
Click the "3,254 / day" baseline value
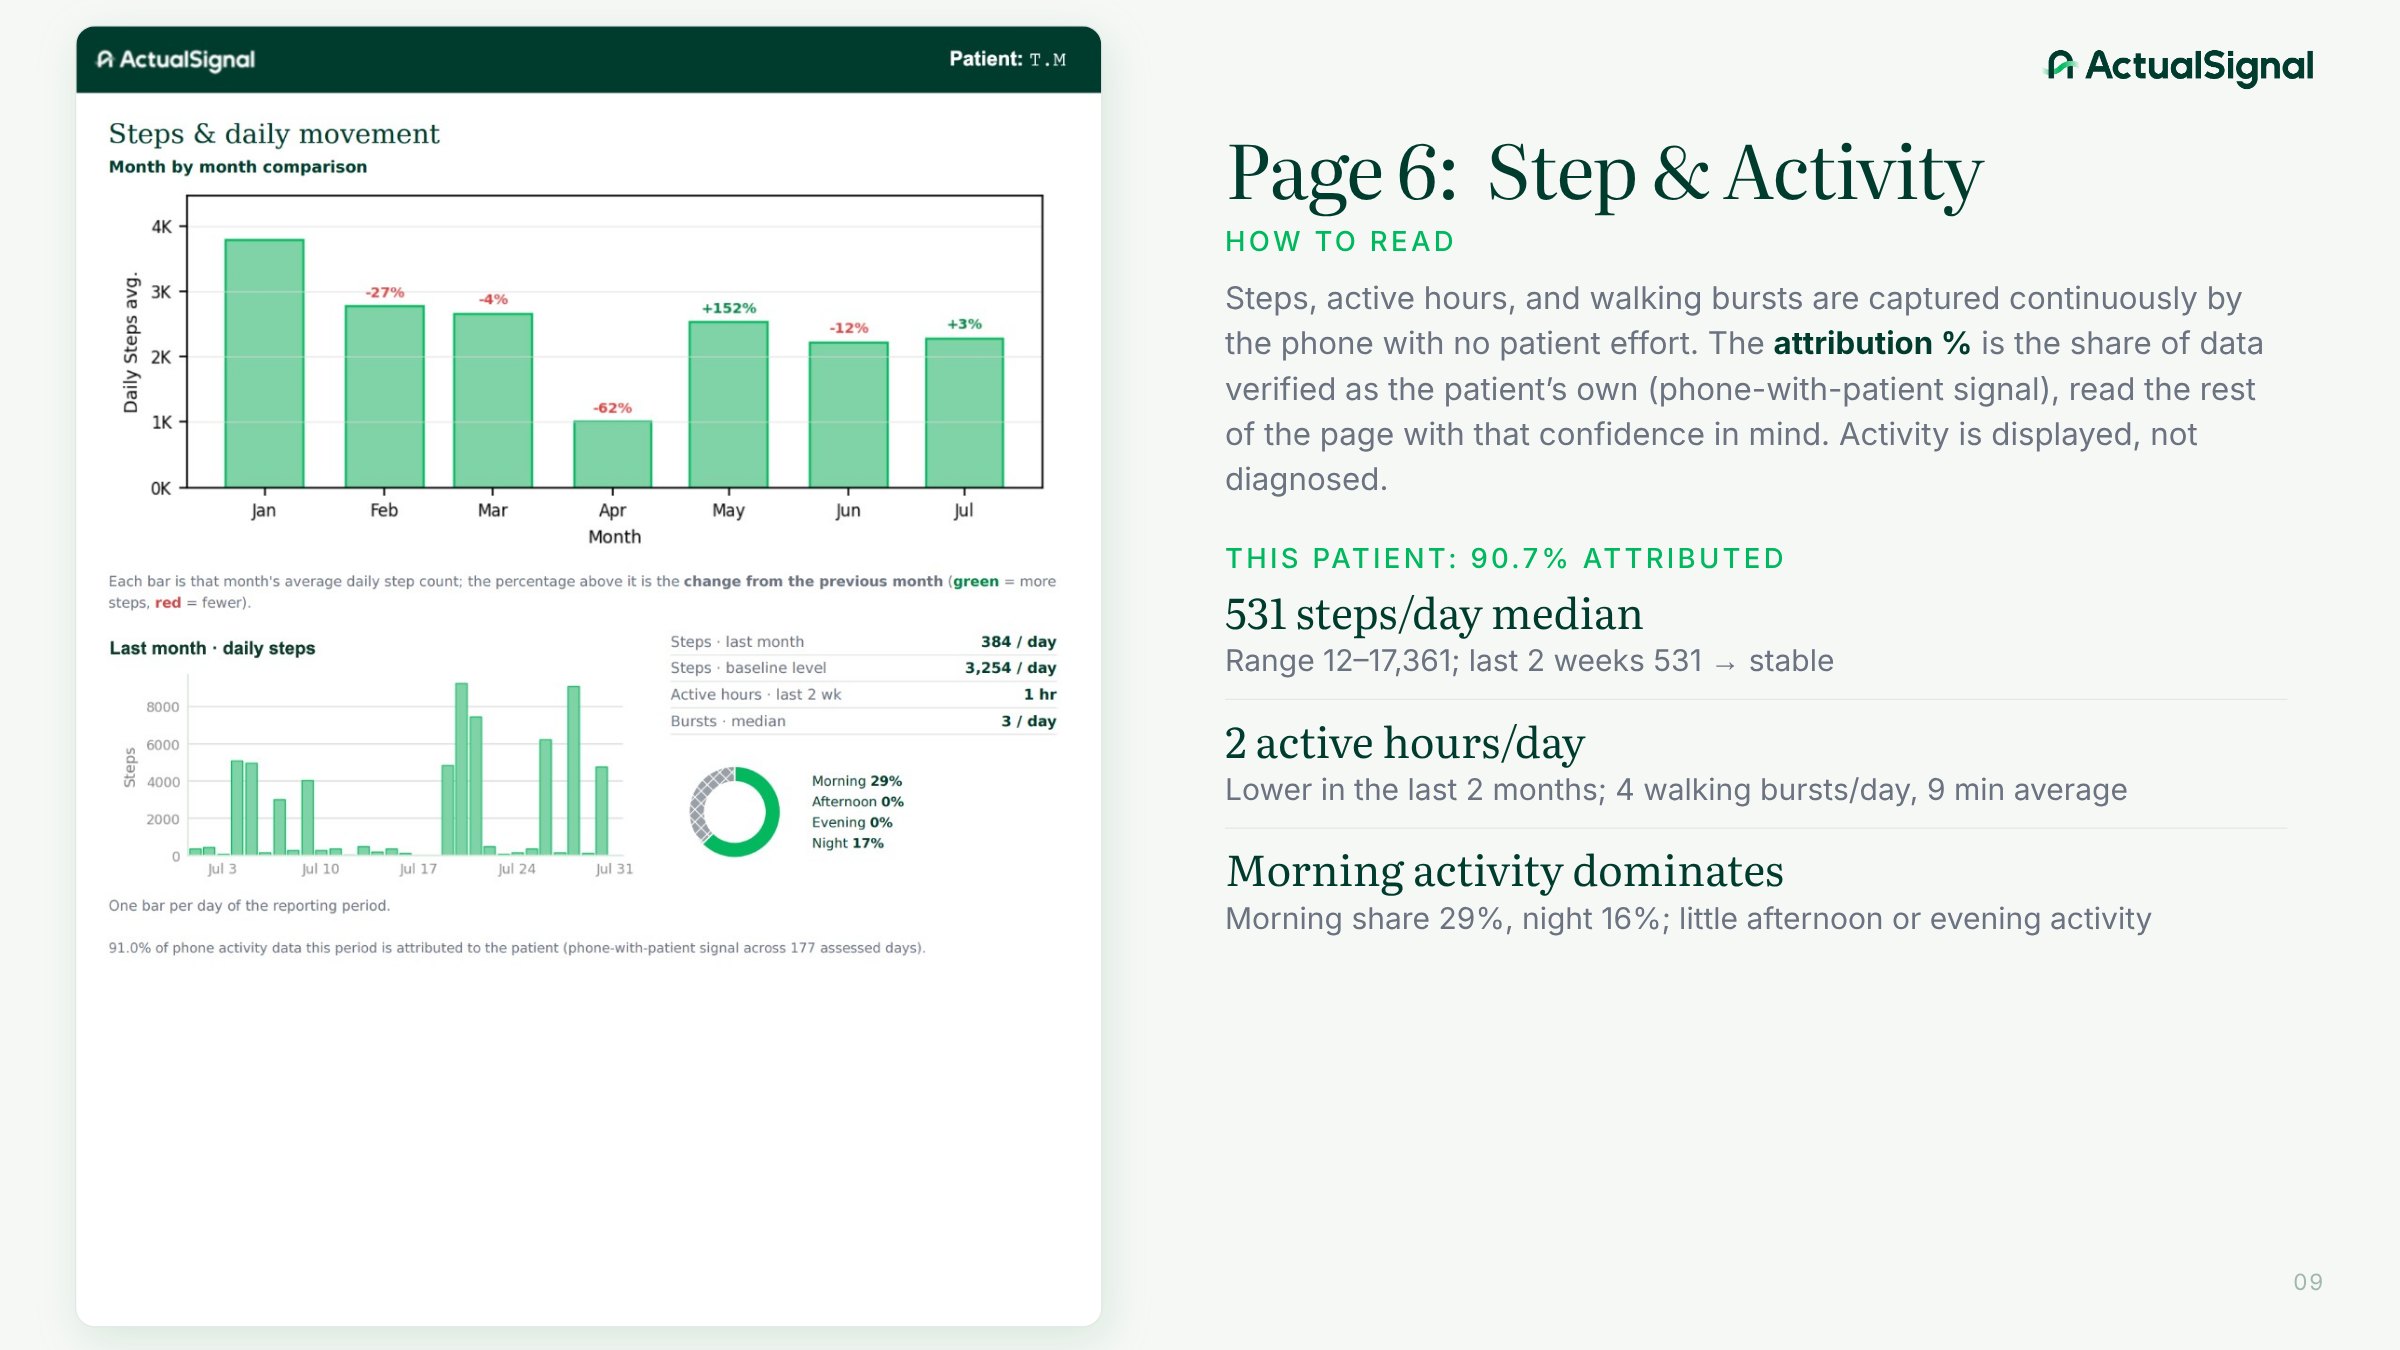point(1010,668)
